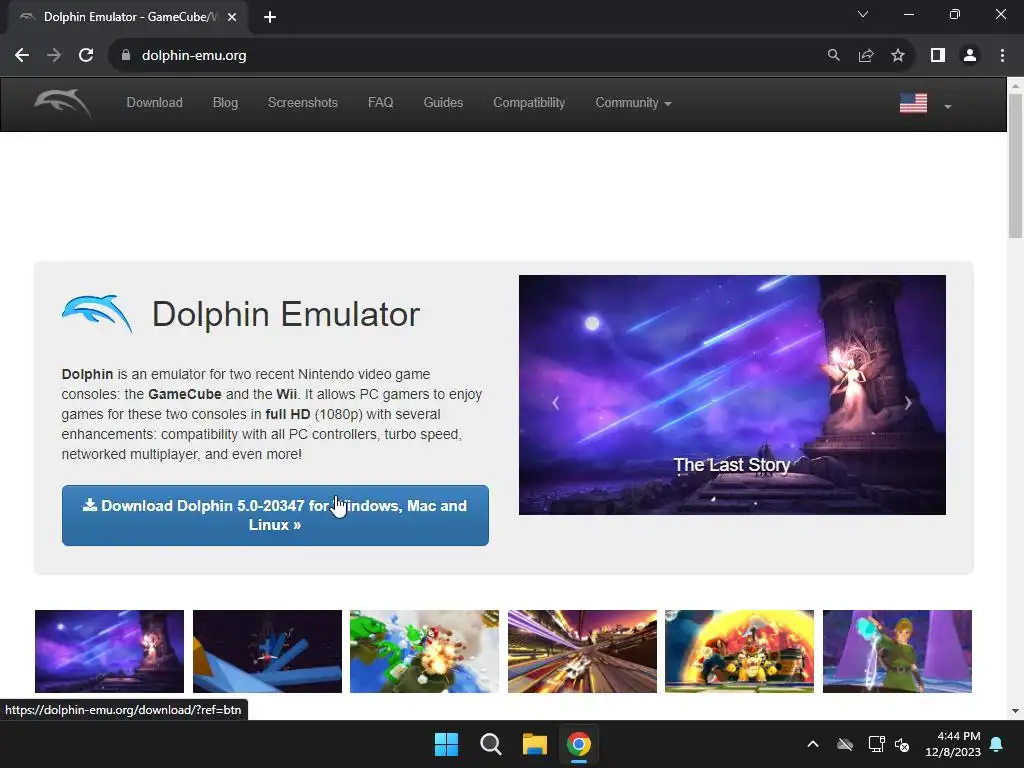Open the Download nav item

coord(155,103)
